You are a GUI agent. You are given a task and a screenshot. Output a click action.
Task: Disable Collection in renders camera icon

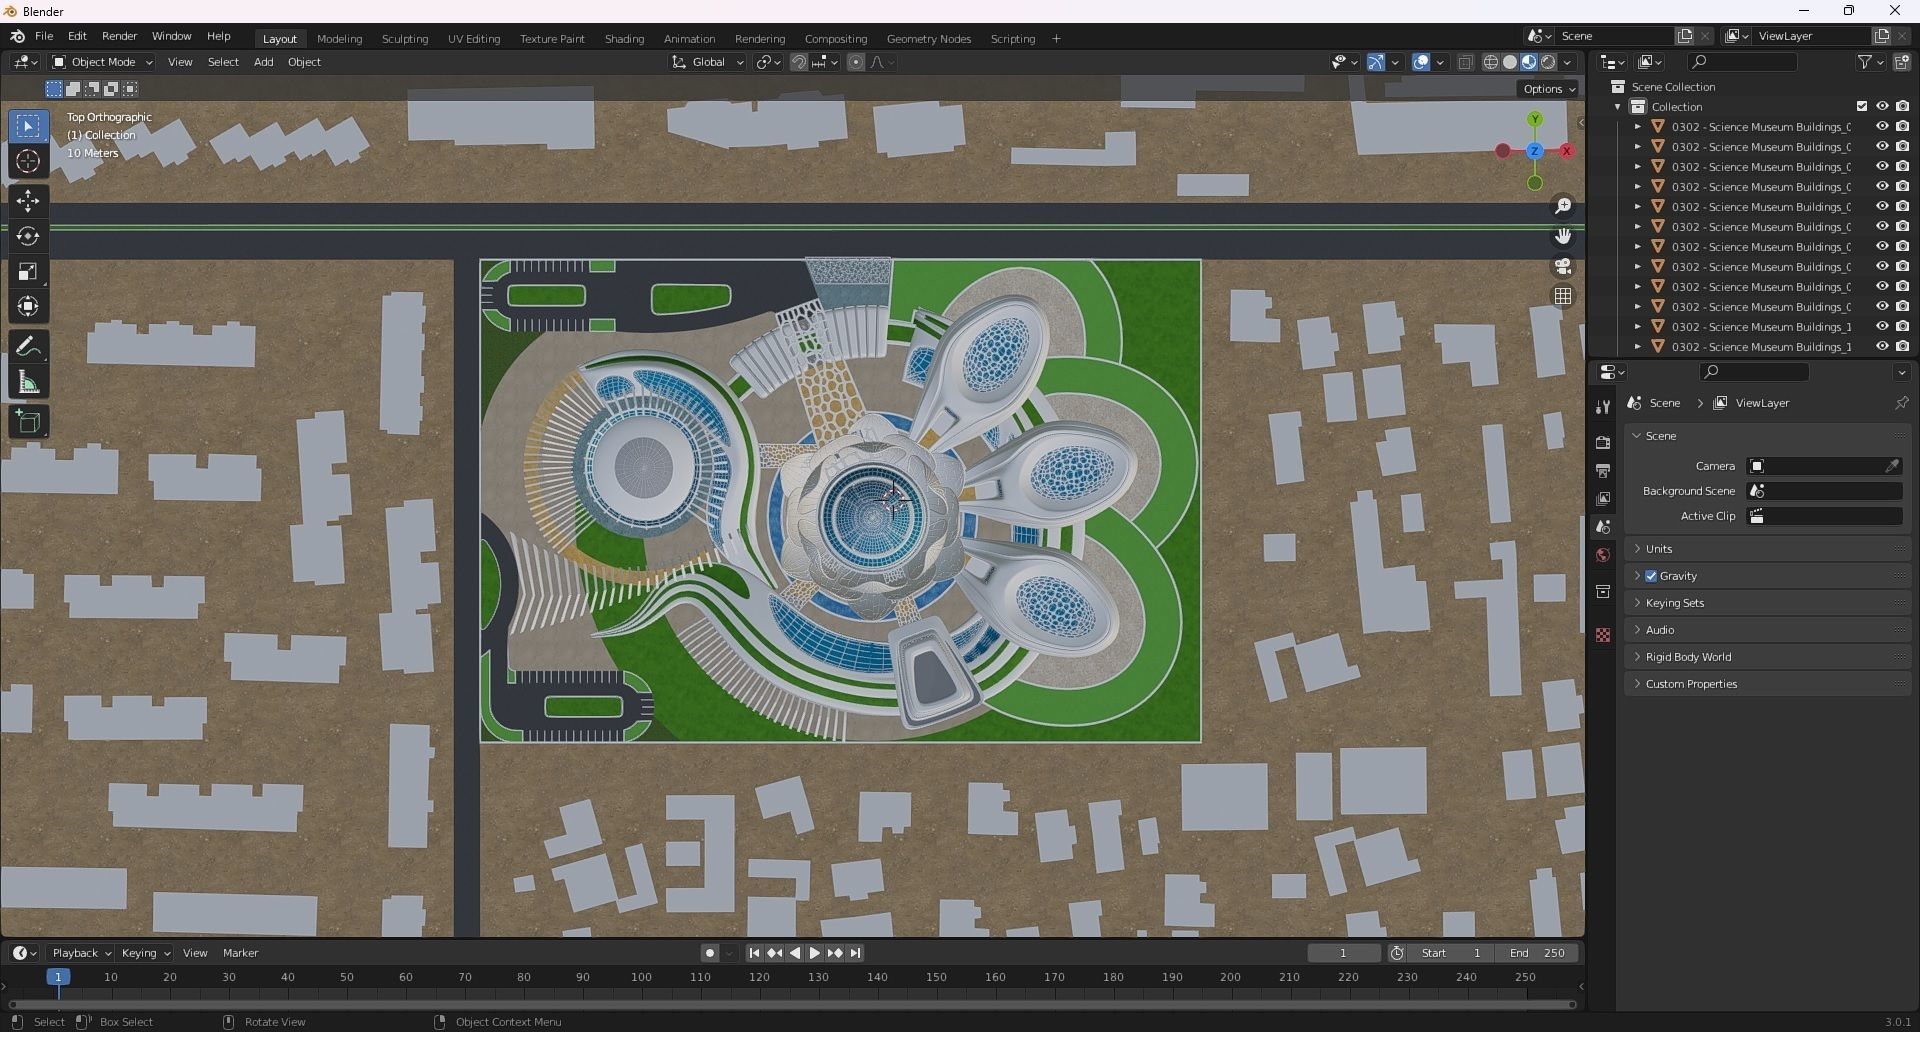click(x=1902, y=106)
